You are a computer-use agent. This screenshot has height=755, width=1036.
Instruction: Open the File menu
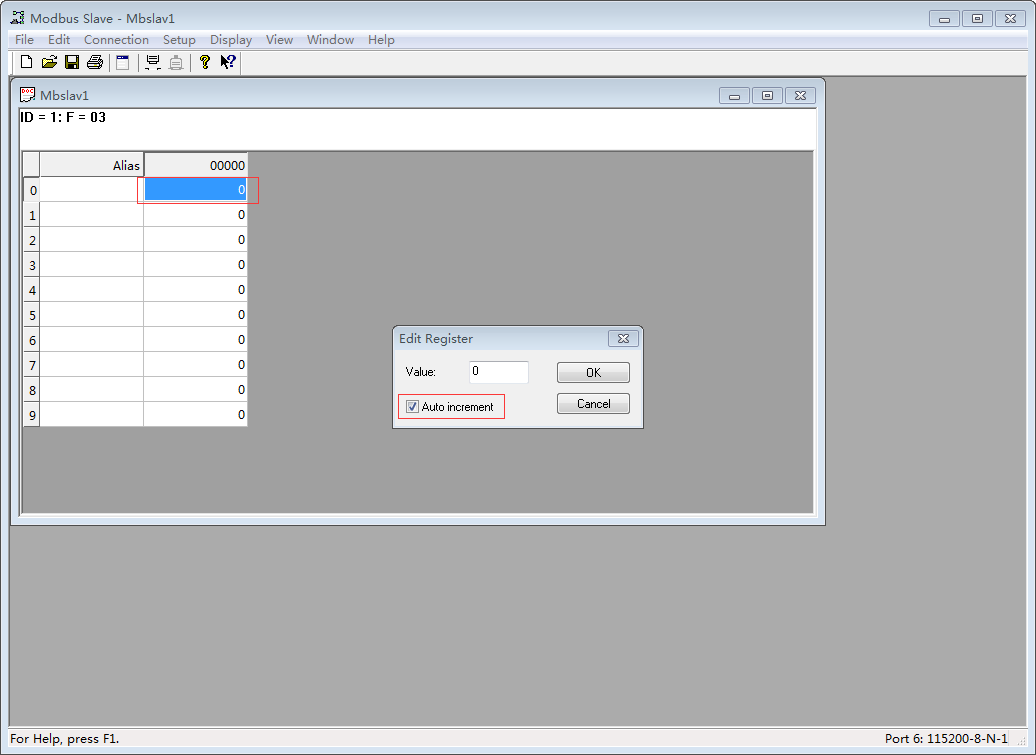coord(24,40)
